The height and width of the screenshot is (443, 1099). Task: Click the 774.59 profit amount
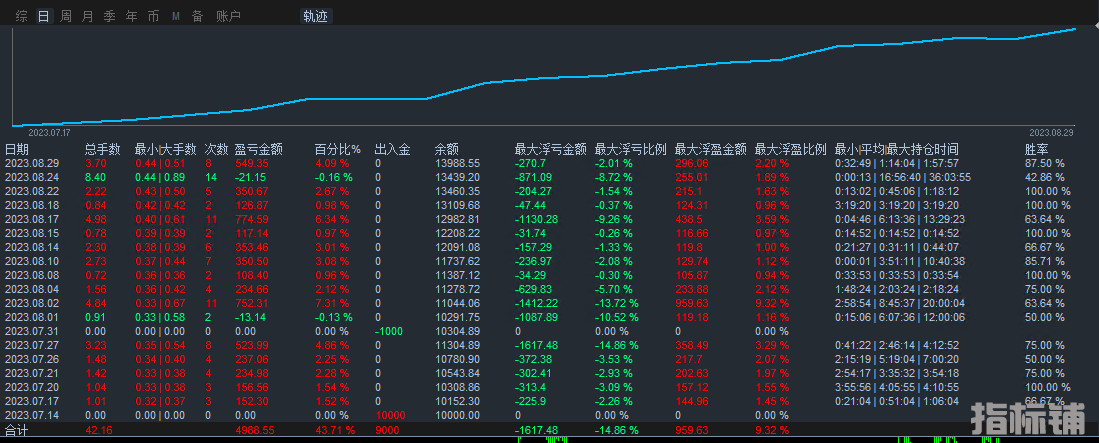pyautogui.click(x=251, y=219)
